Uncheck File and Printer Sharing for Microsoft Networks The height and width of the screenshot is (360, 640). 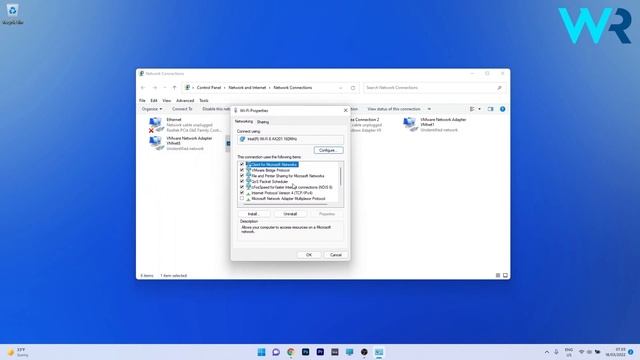[242, 176]
